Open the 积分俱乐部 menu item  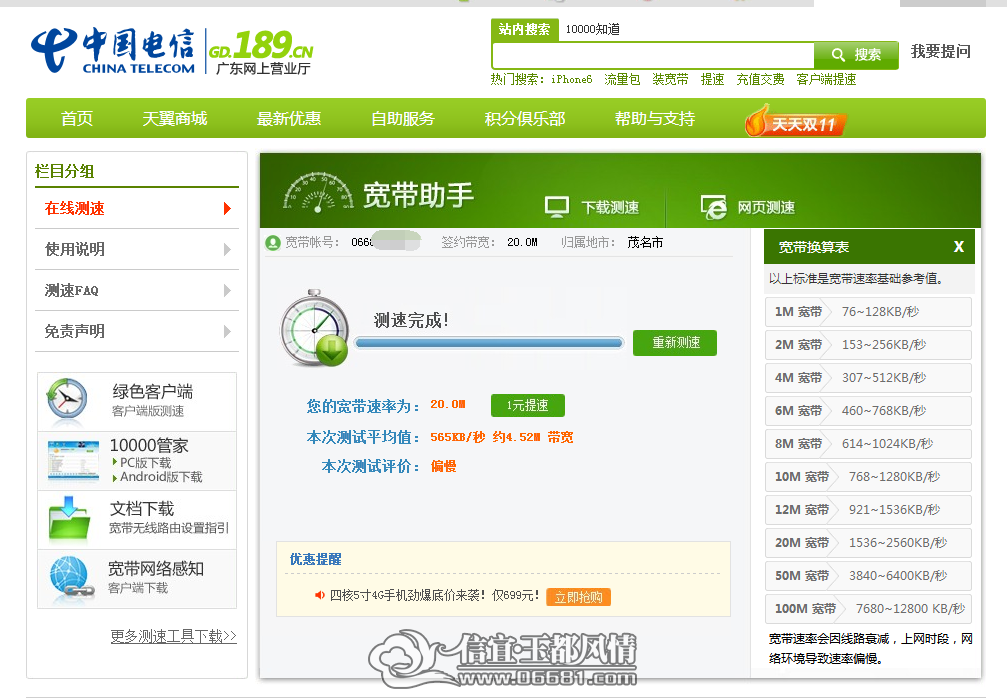tap(525, 118)
